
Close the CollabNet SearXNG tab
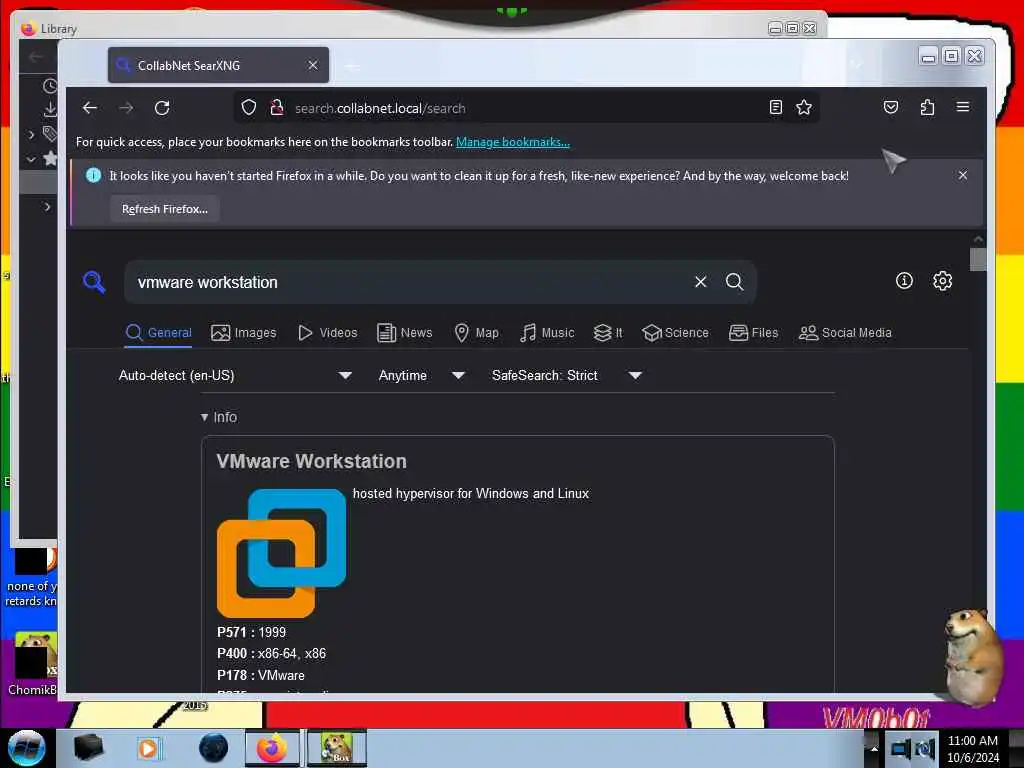coord(313,65)
